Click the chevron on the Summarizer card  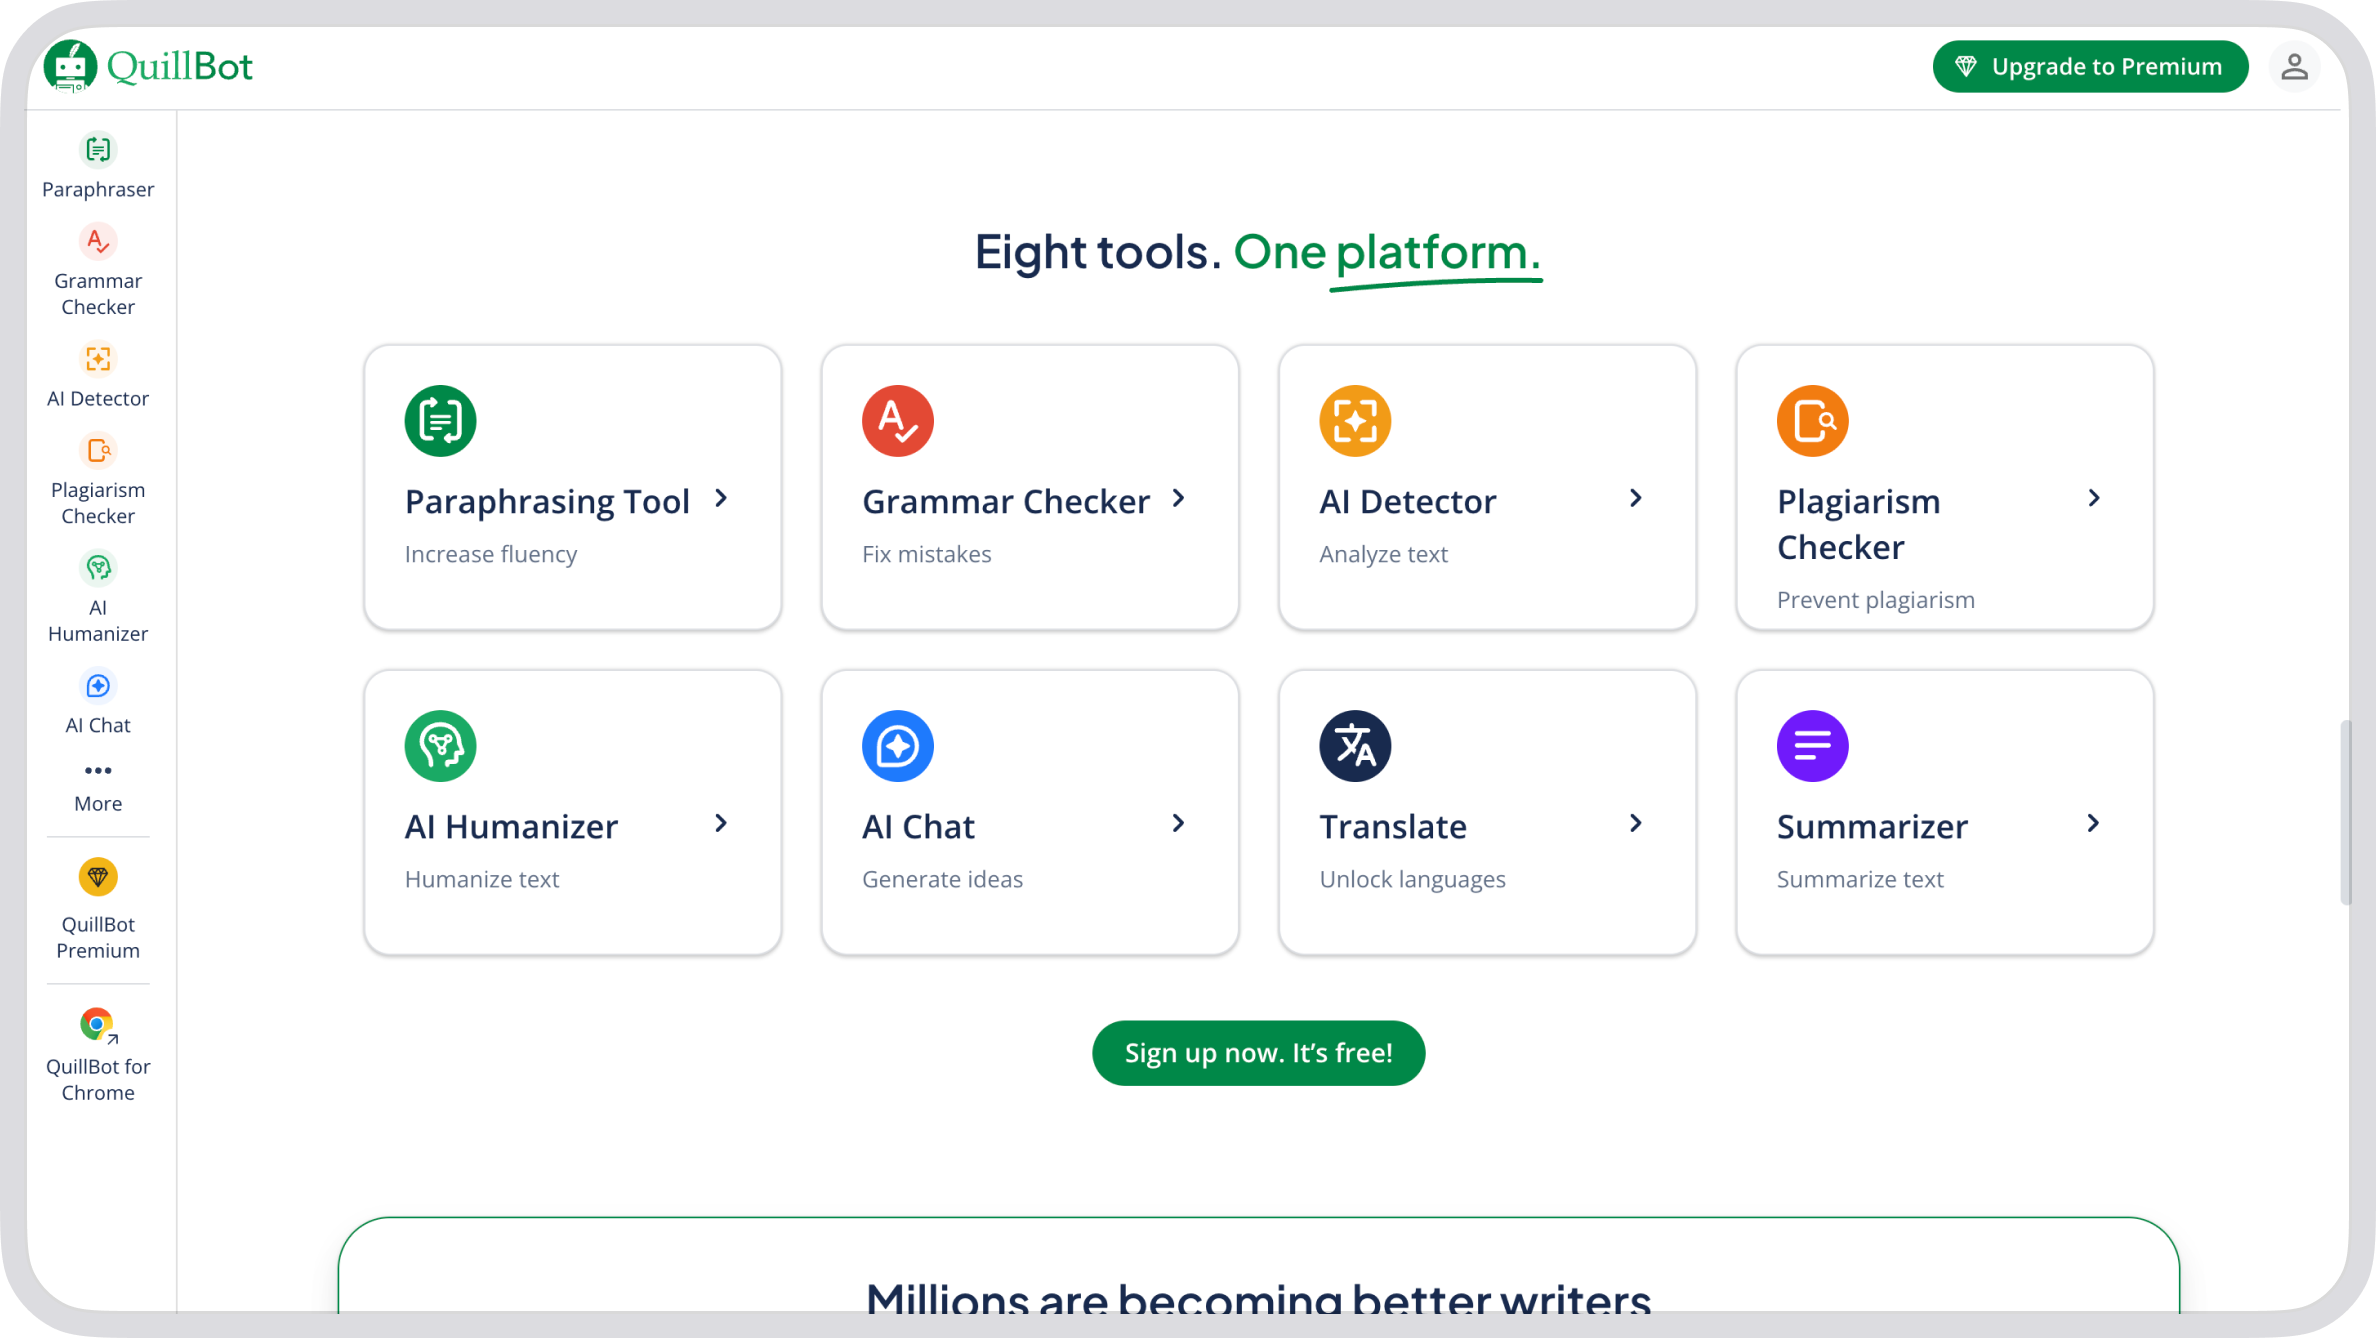point(2093,824)
